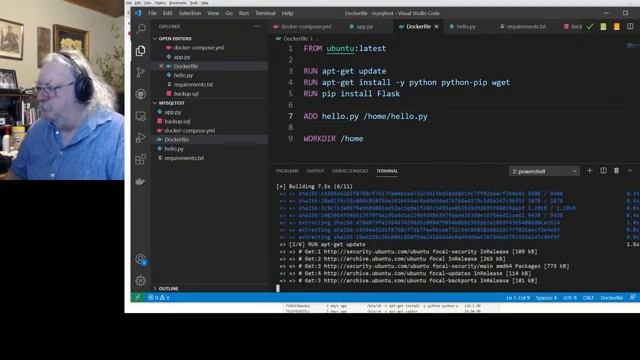The height and width of the screenshot is (360, 640).
Task: Kill terminal with trash icon
Action: [x=616, y=171]
